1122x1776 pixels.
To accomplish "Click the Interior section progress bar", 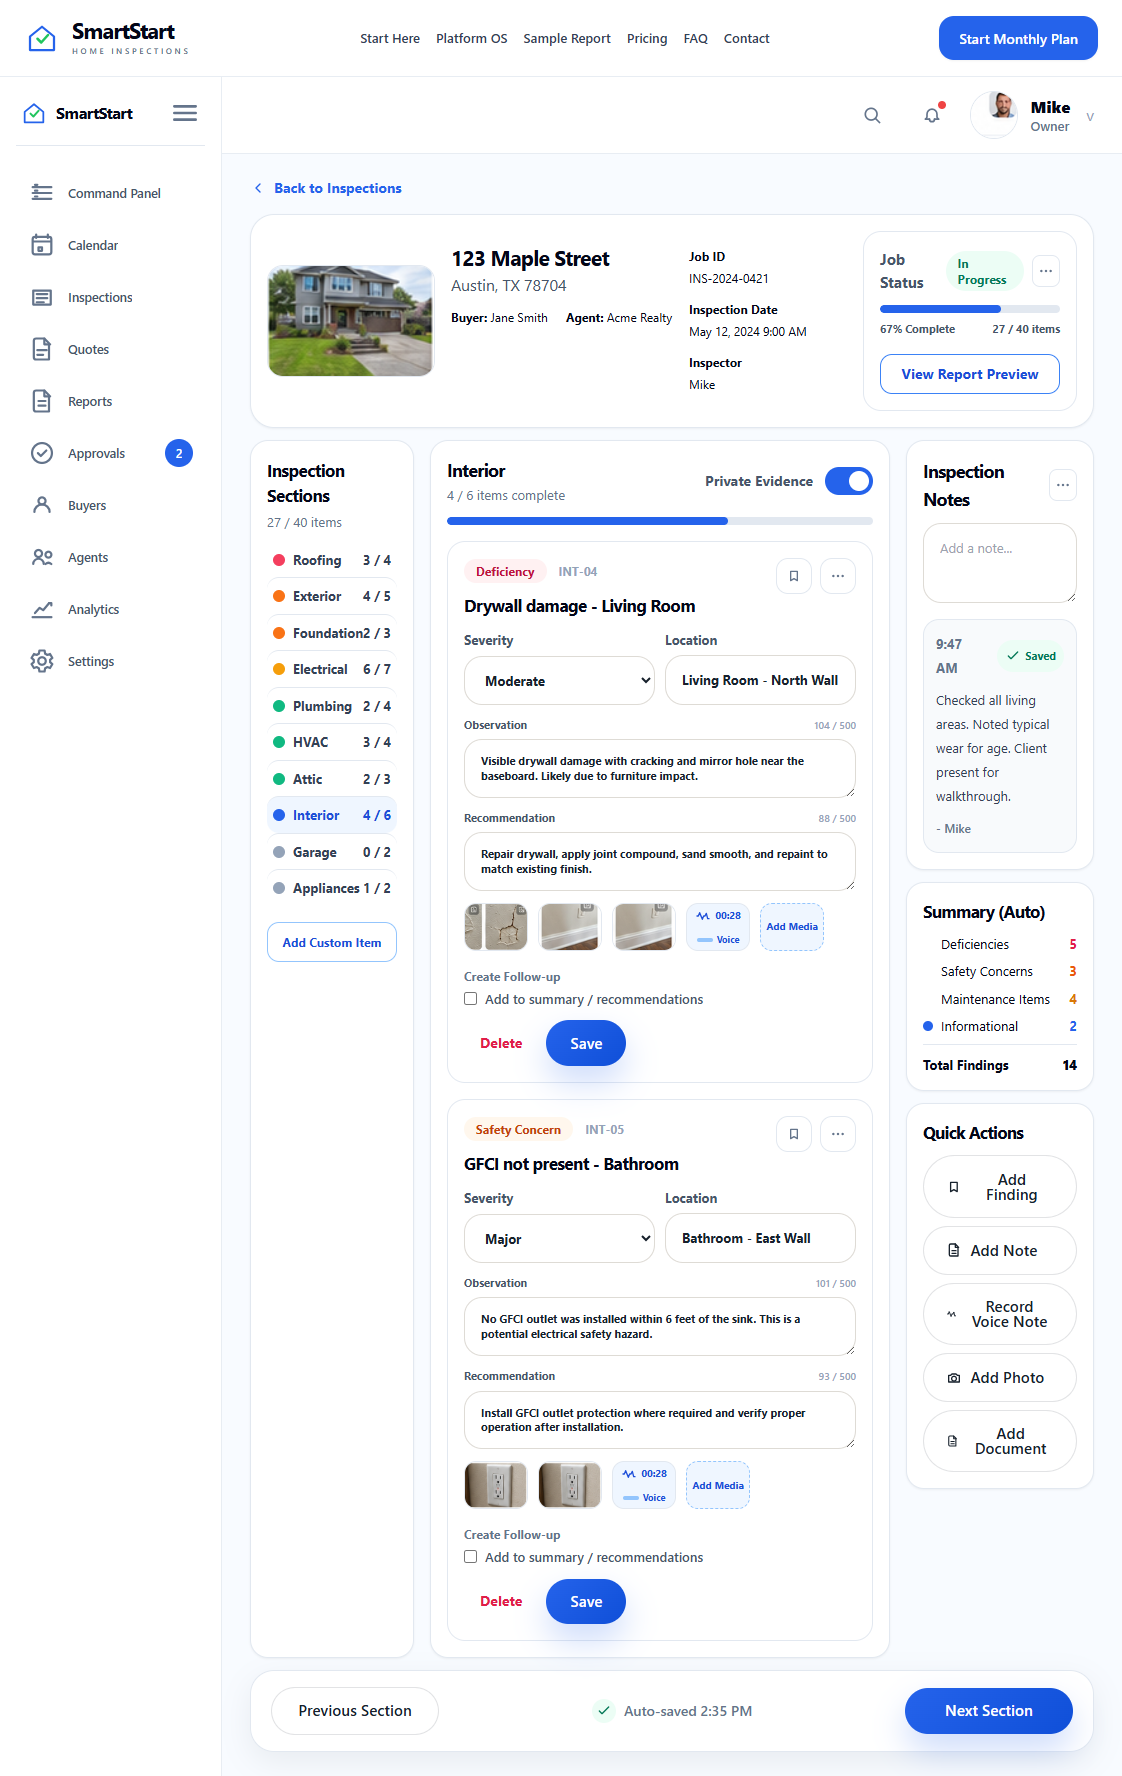I will (x=660, y=521).
